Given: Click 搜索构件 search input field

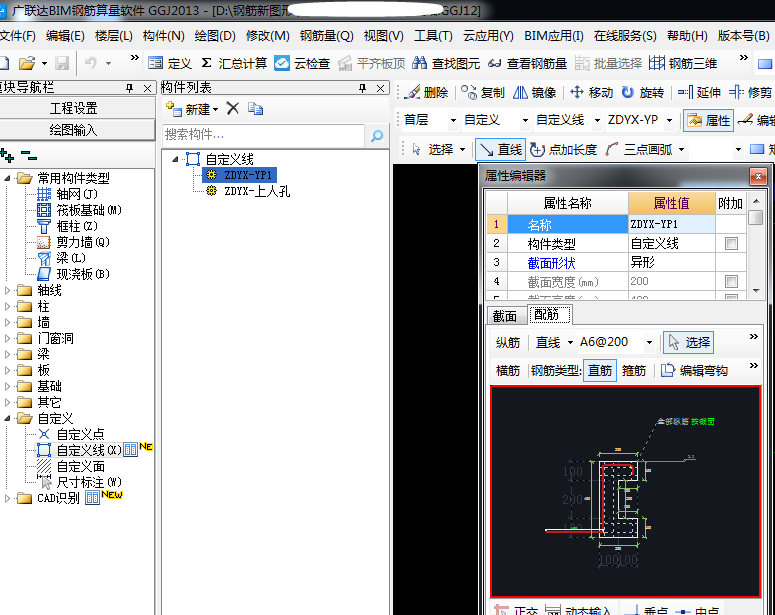Looking at the screenshot, I should click(263, 135).
